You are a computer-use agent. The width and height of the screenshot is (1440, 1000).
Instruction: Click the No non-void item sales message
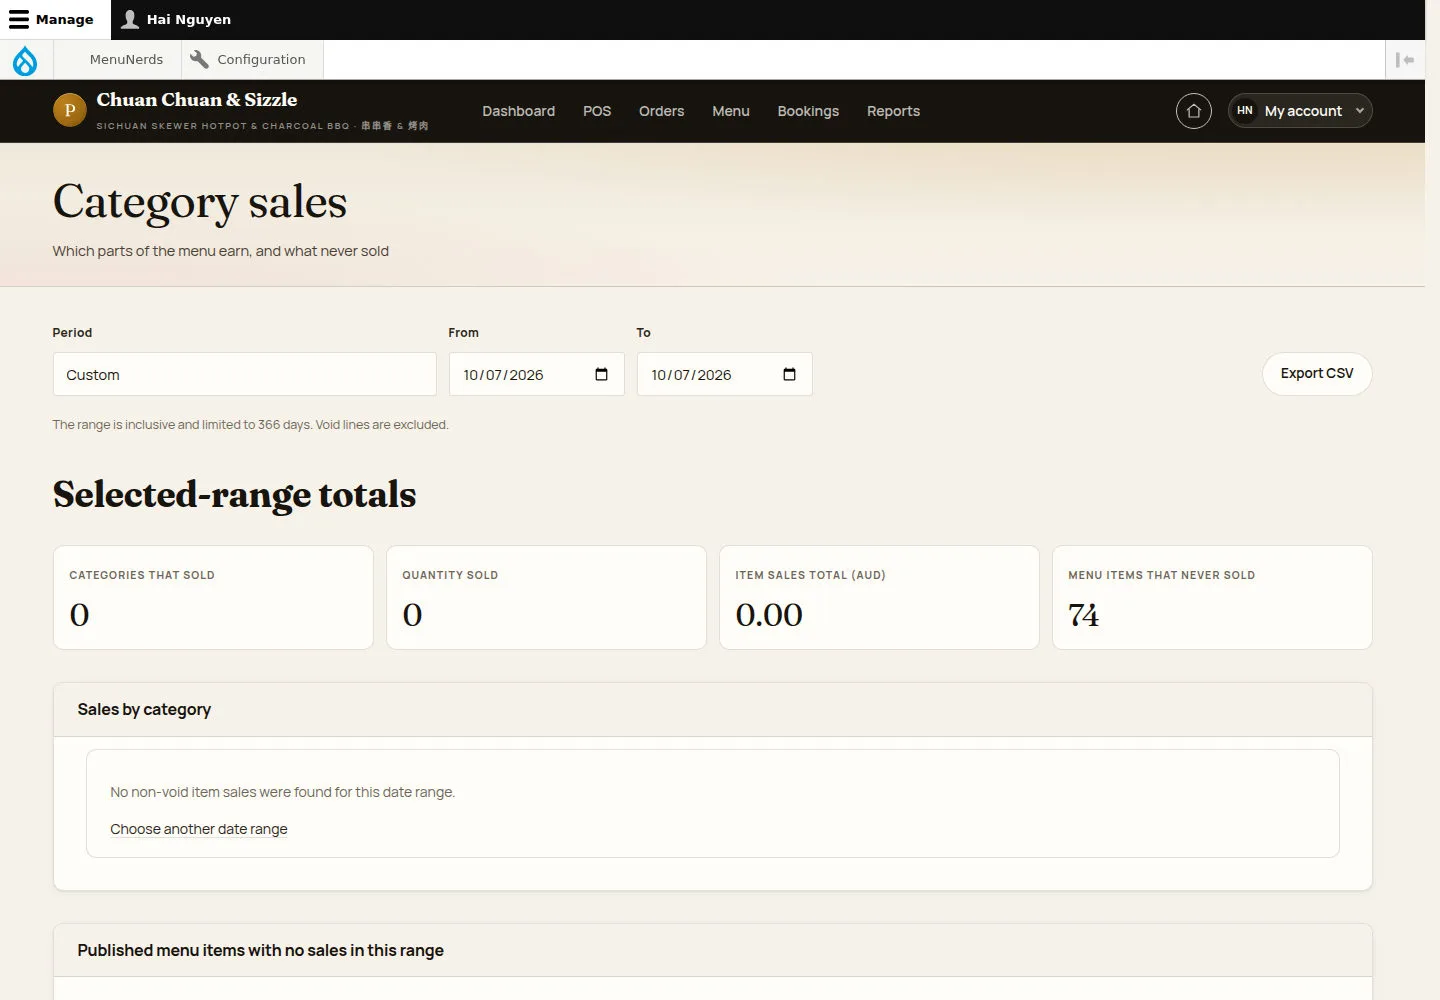click(x=282, y=792)
